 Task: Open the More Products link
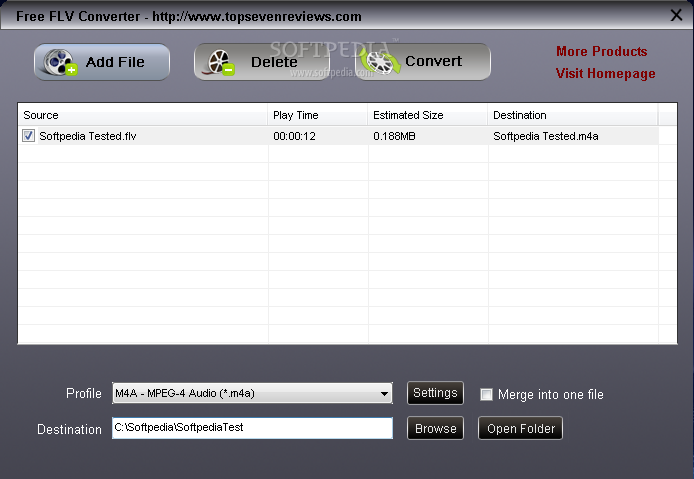(x=601, y=51)
